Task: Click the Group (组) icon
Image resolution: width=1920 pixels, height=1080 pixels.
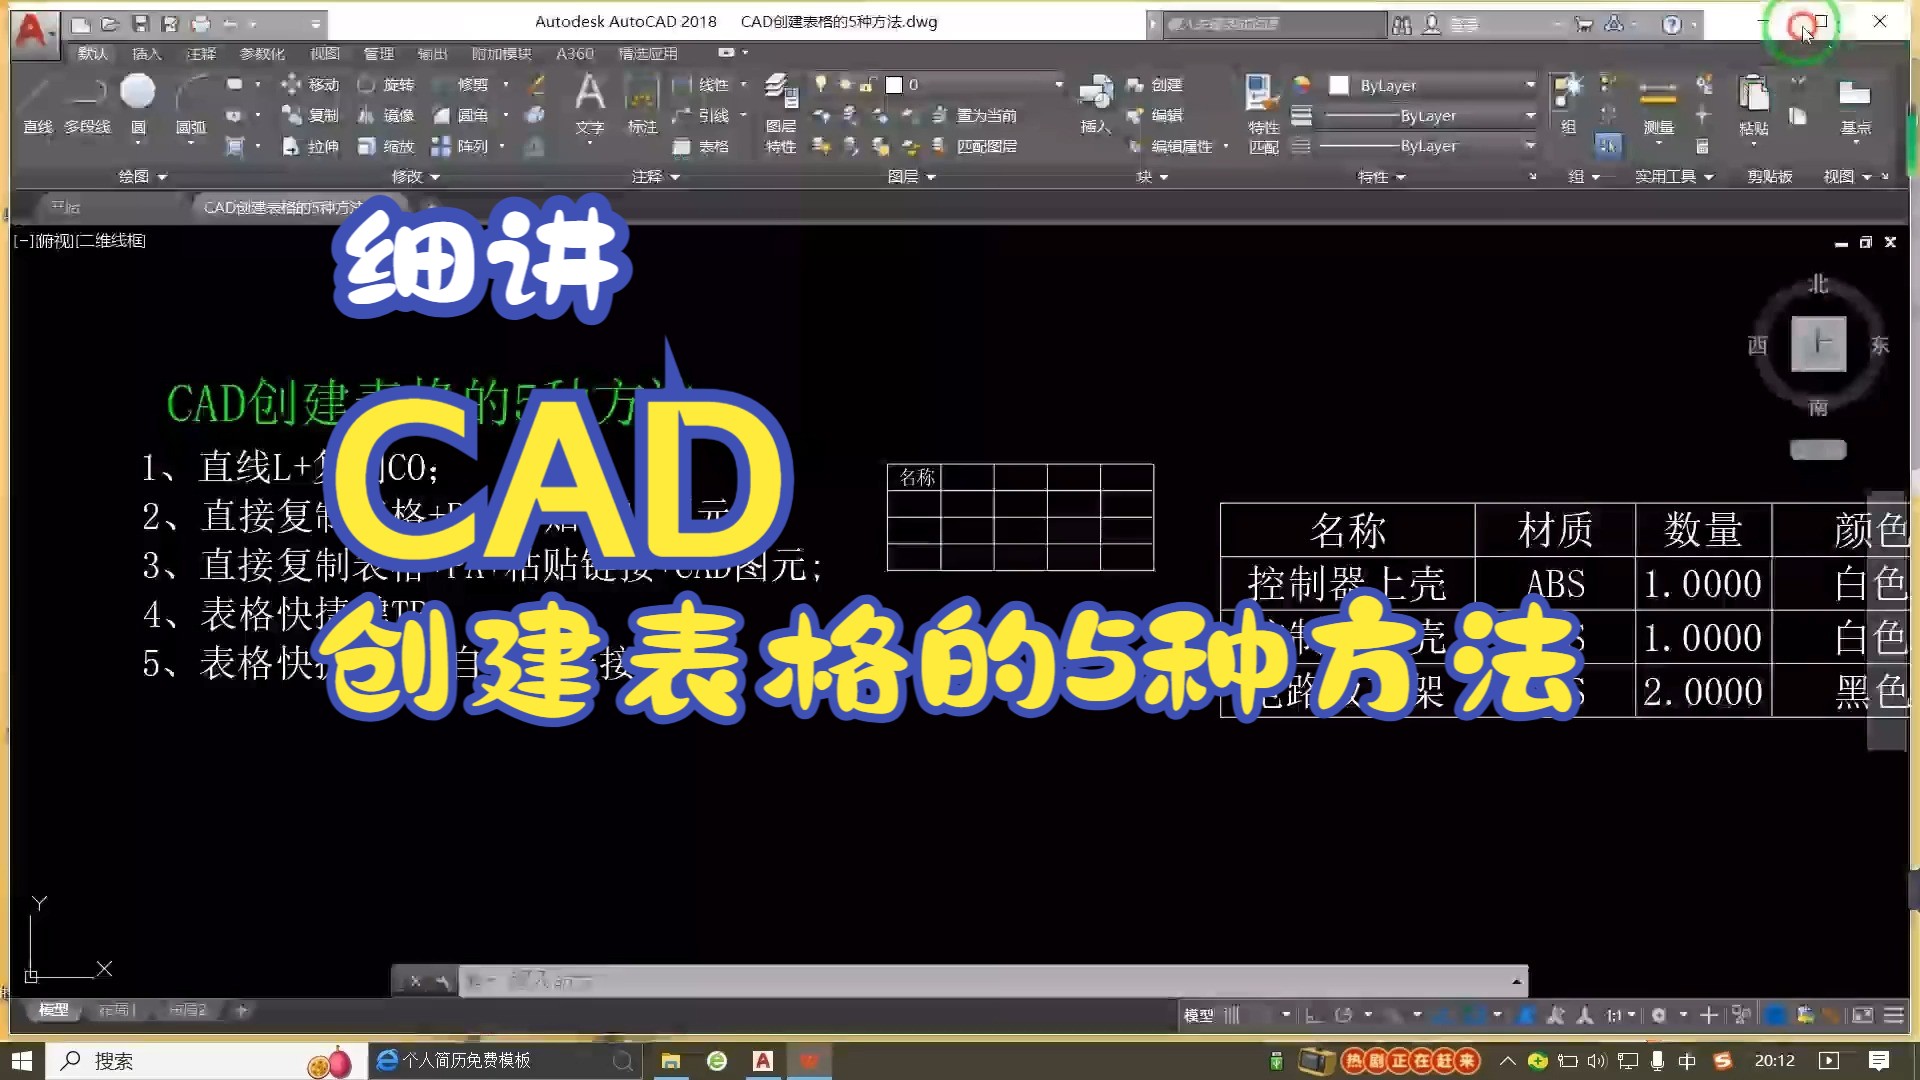Action: tap(1568, 104)
